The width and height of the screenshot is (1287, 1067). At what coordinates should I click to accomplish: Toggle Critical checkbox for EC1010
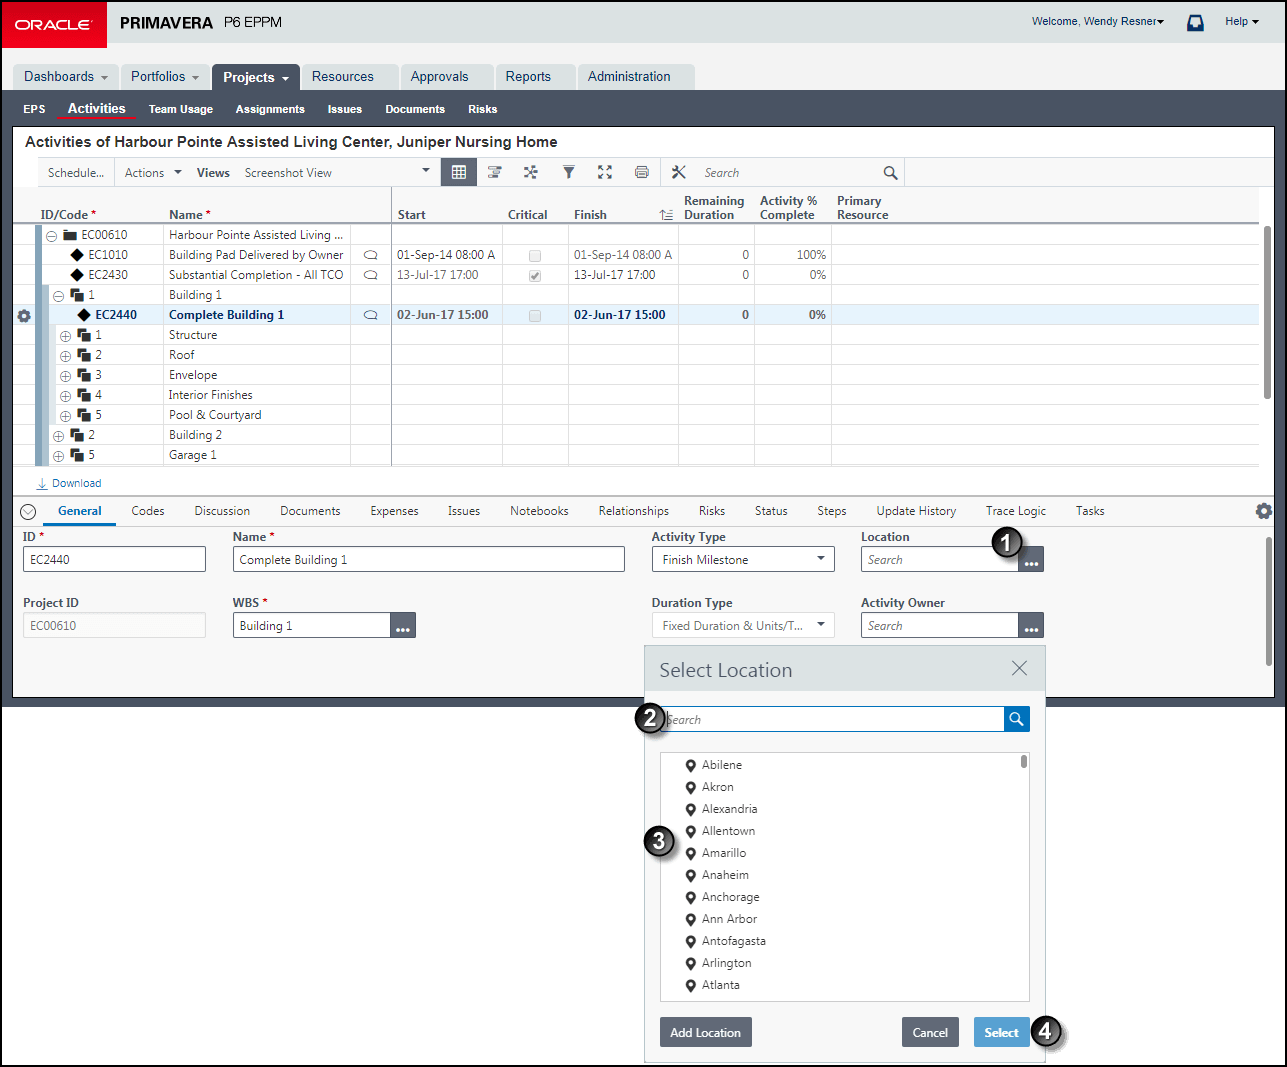coord(535,256)
